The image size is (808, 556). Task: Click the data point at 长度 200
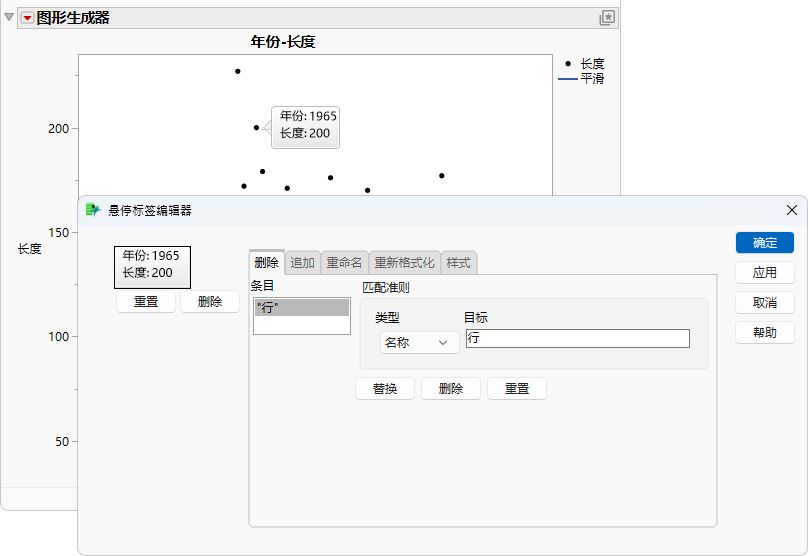click(x=256, y=127)
